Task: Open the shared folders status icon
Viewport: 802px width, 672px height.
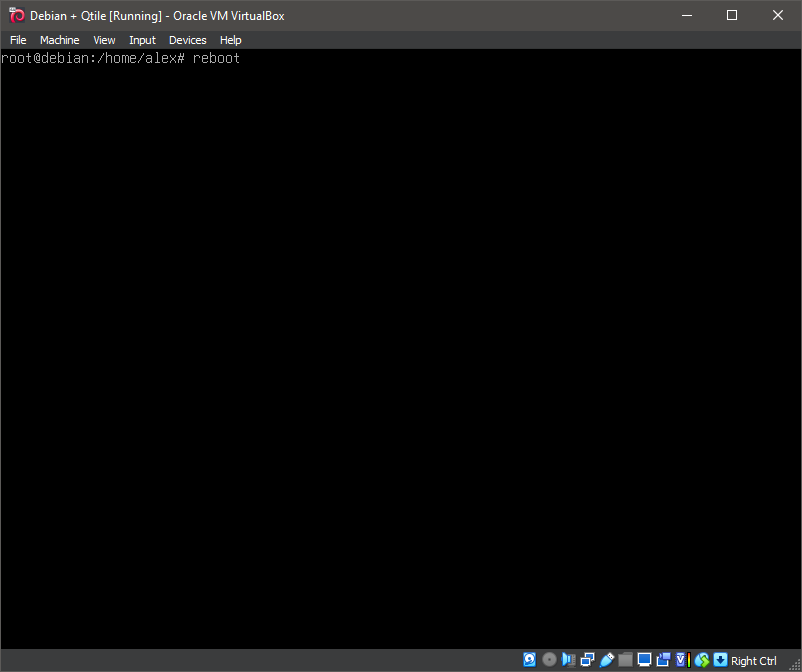Action: pos(625,660)
